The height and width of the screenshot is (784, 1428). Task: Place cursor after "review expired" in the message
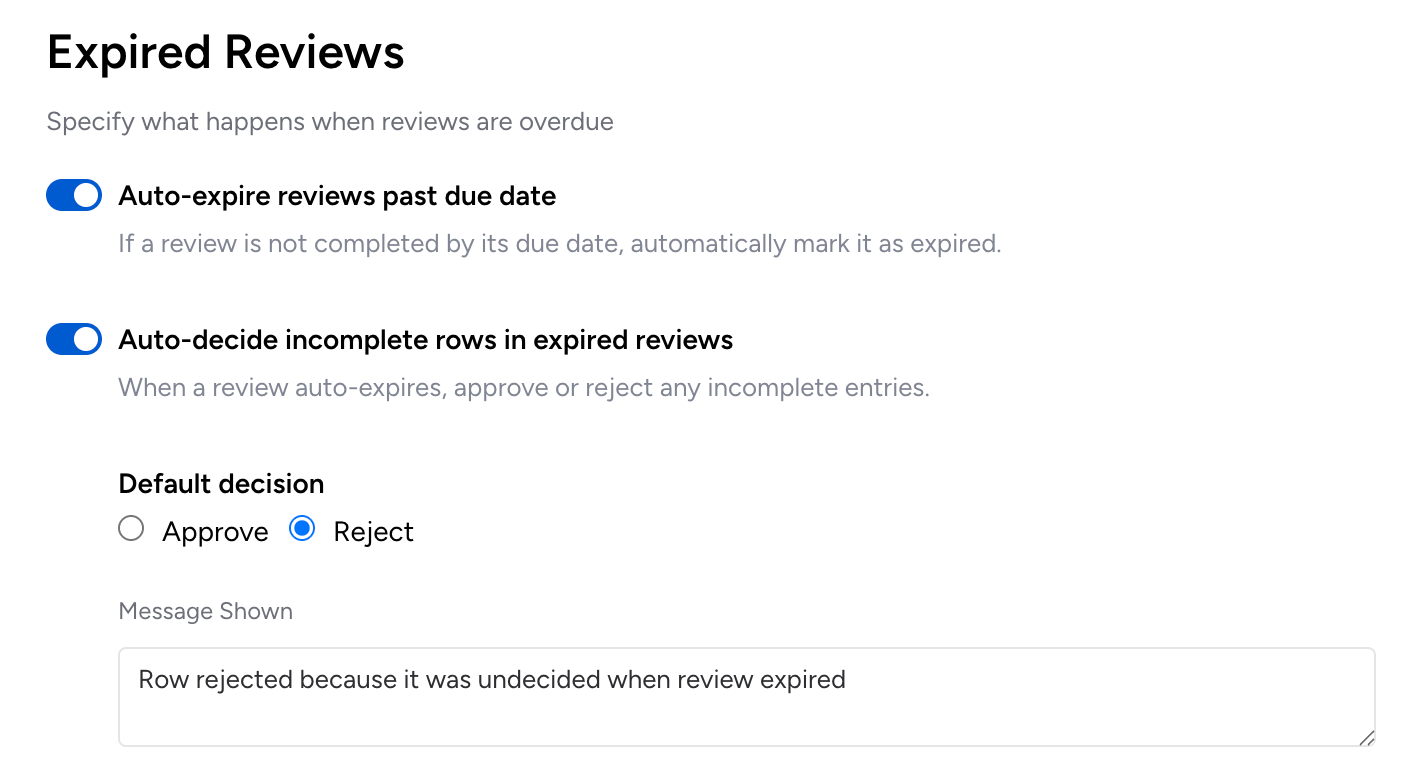[847, 680]
